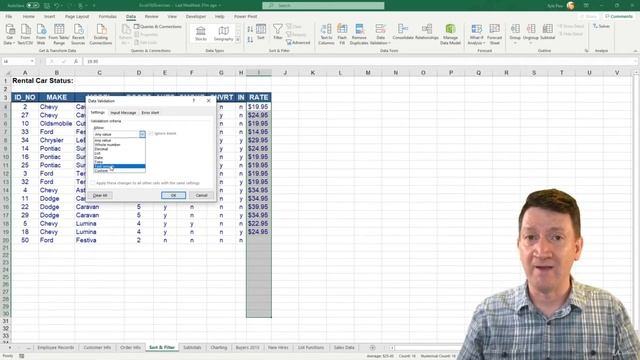Switch to the Developer ribbon tab
The width and height of the screenshot is (640, 360).
(x=196, y=16)
